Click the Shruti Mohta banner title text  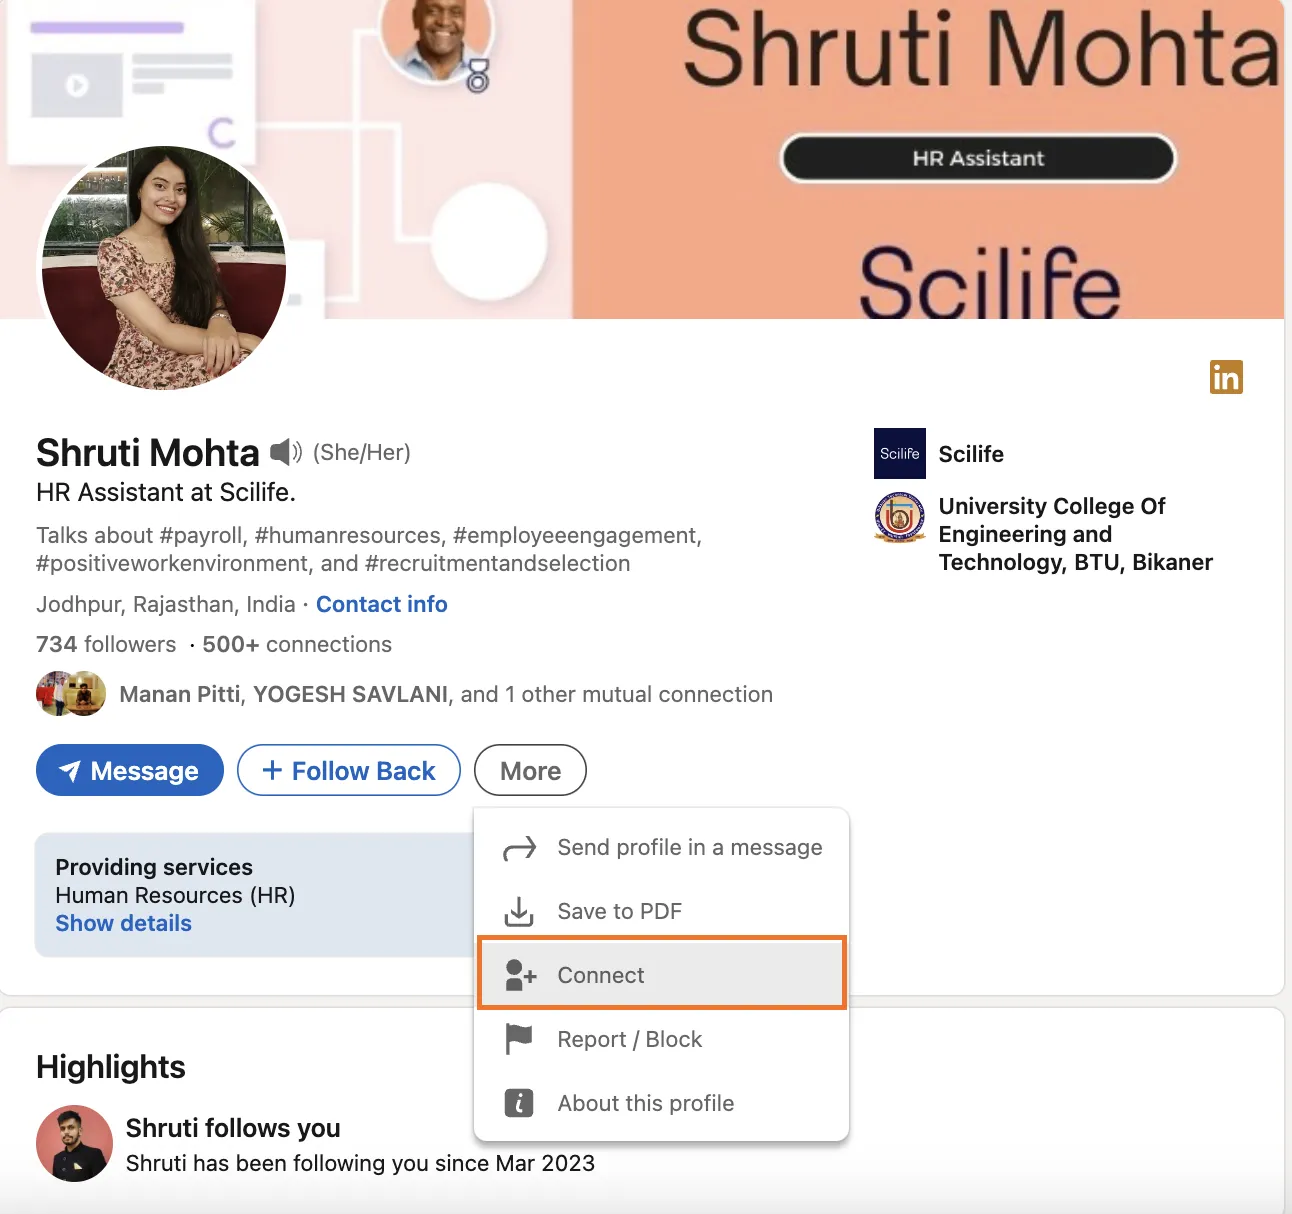point(982,49)
